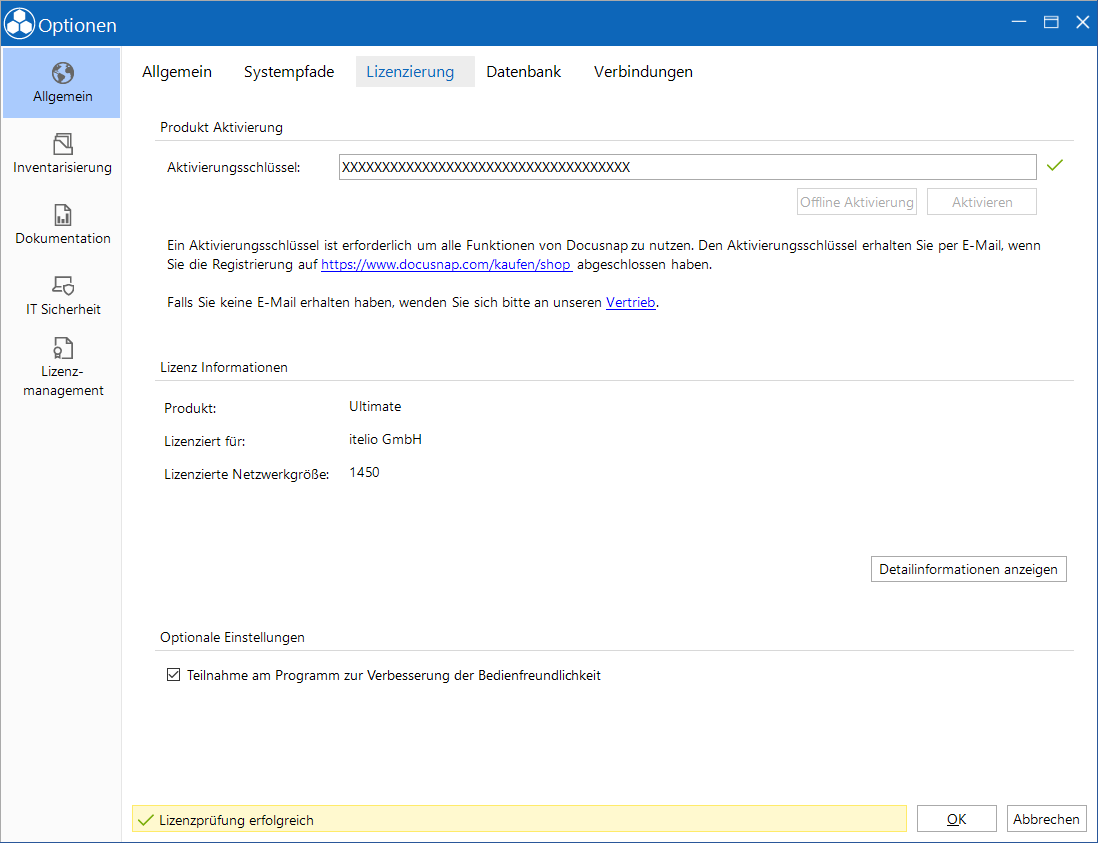This screenshot has width=1098, height=843.
Task: Switch to the Systempfade tab
Action: [x=289, y=71]
